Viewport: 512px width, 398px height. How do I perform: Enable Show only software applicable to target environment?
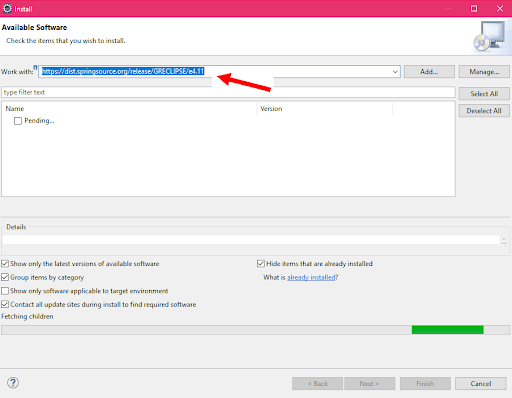pyautogui.click(x=5, y=291)
